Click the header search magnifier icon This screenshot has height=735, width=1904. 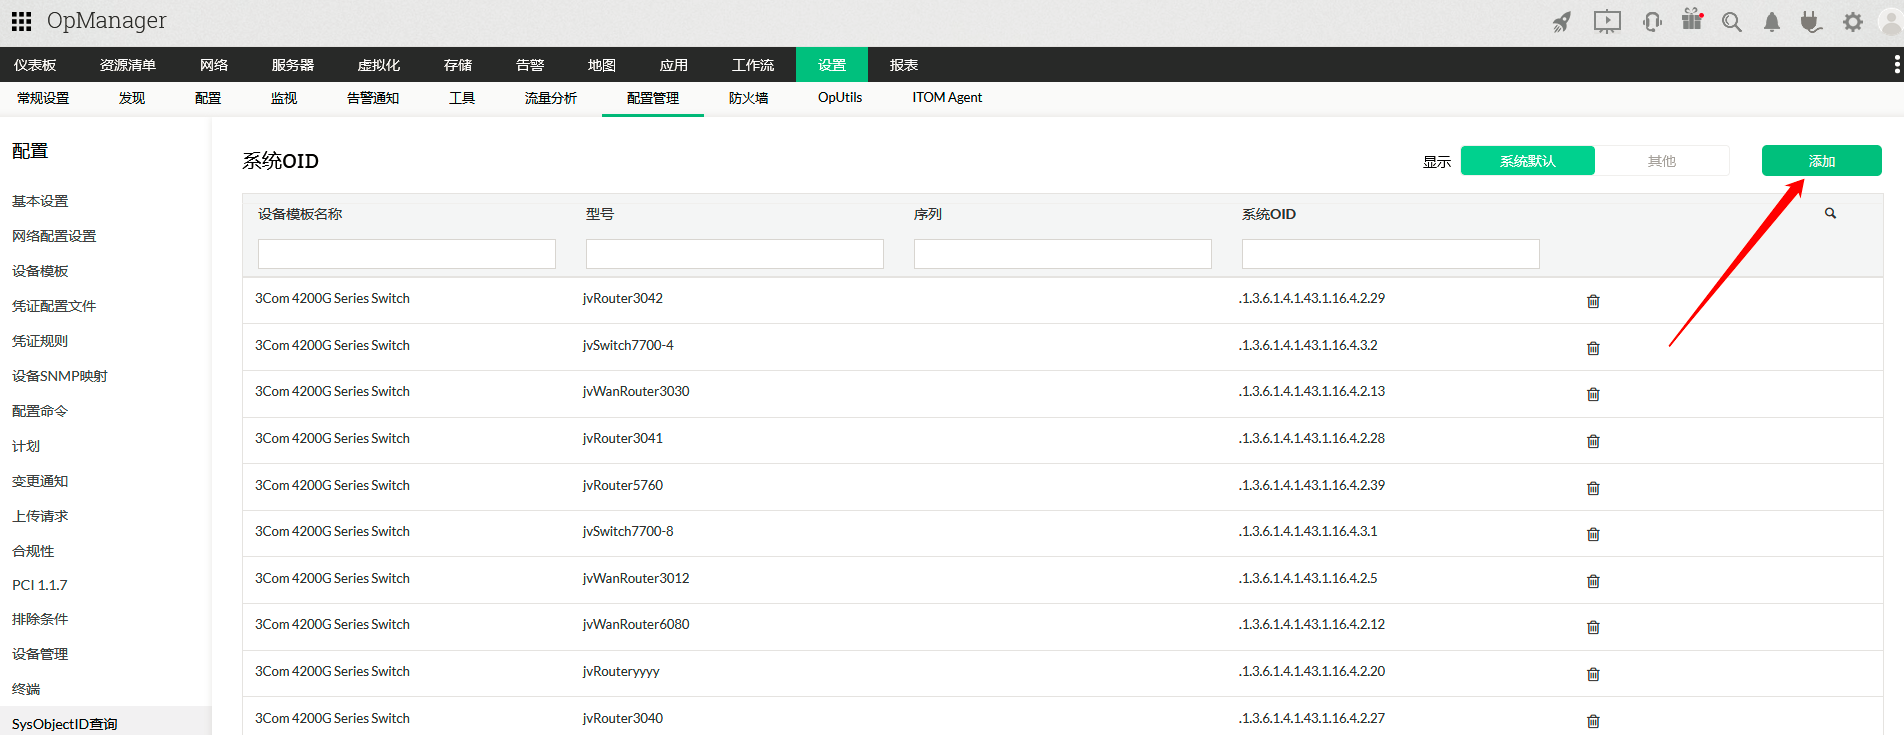(x=1732, y=22)
